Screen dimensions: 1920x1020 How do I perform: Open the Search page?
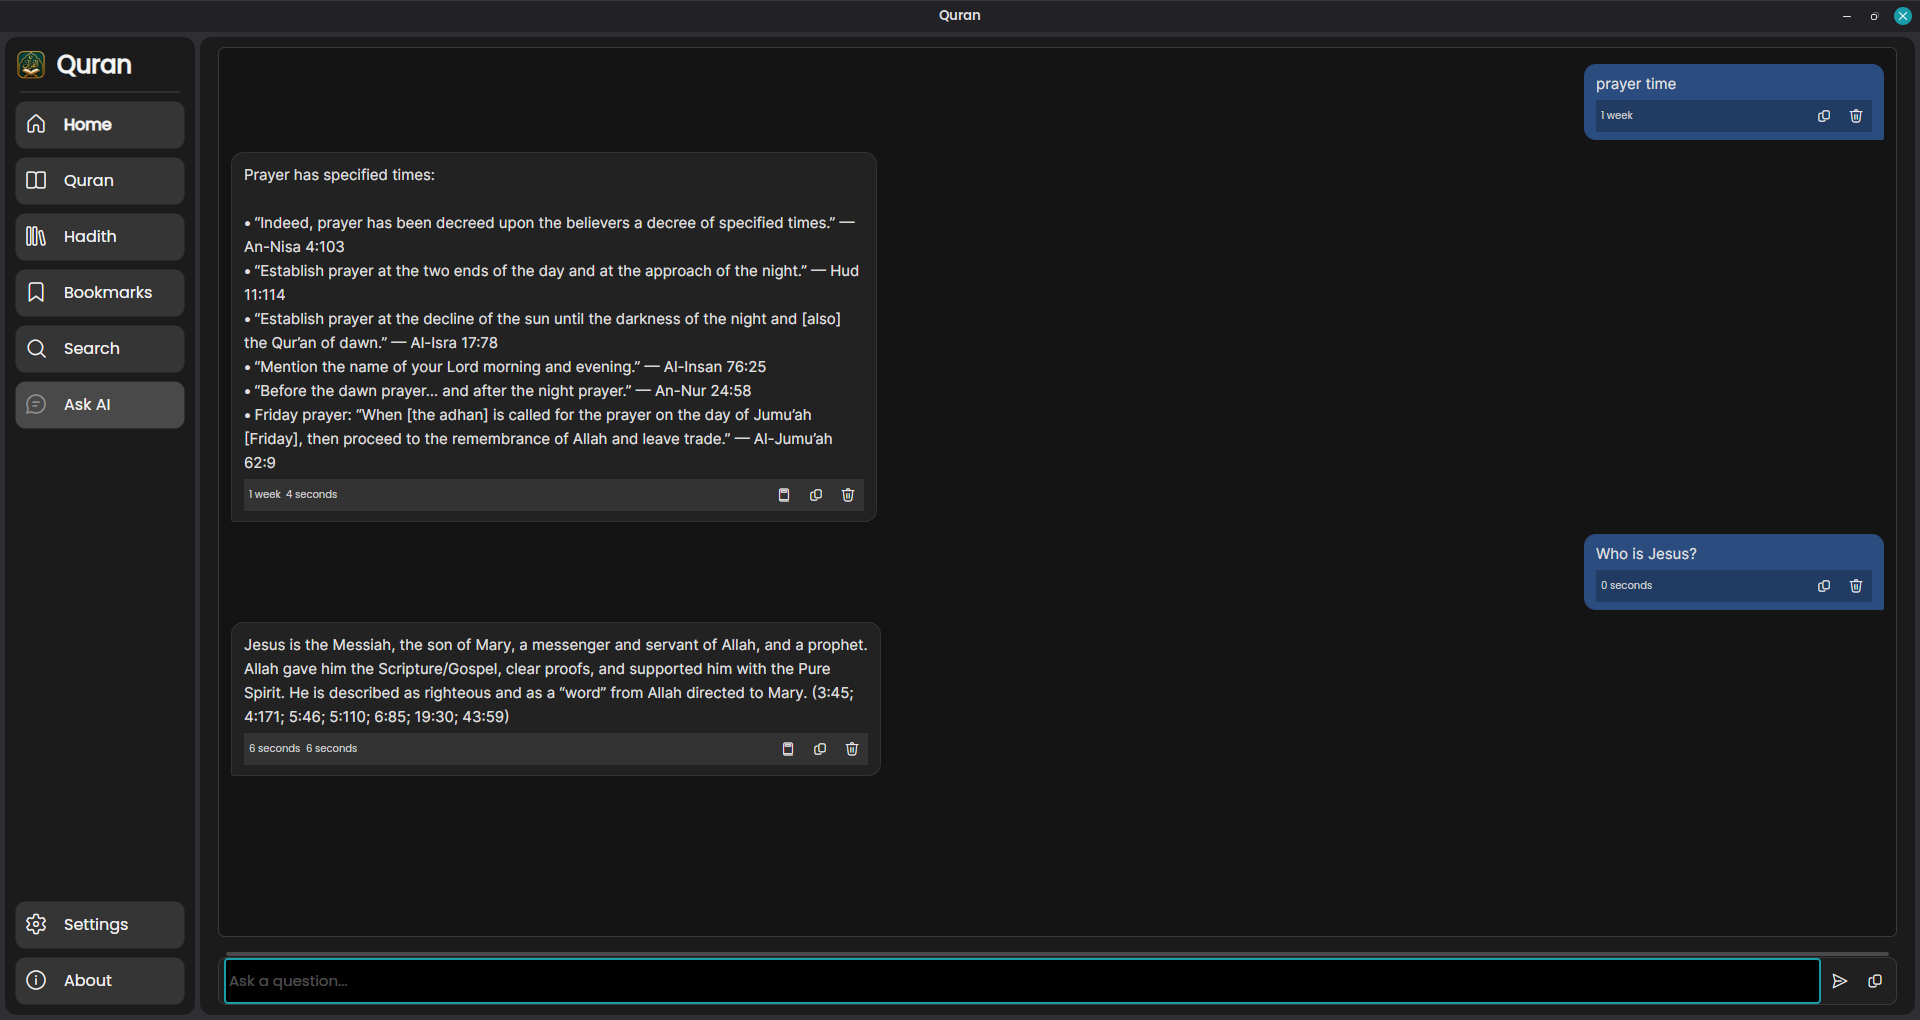(x=100, y=349)
